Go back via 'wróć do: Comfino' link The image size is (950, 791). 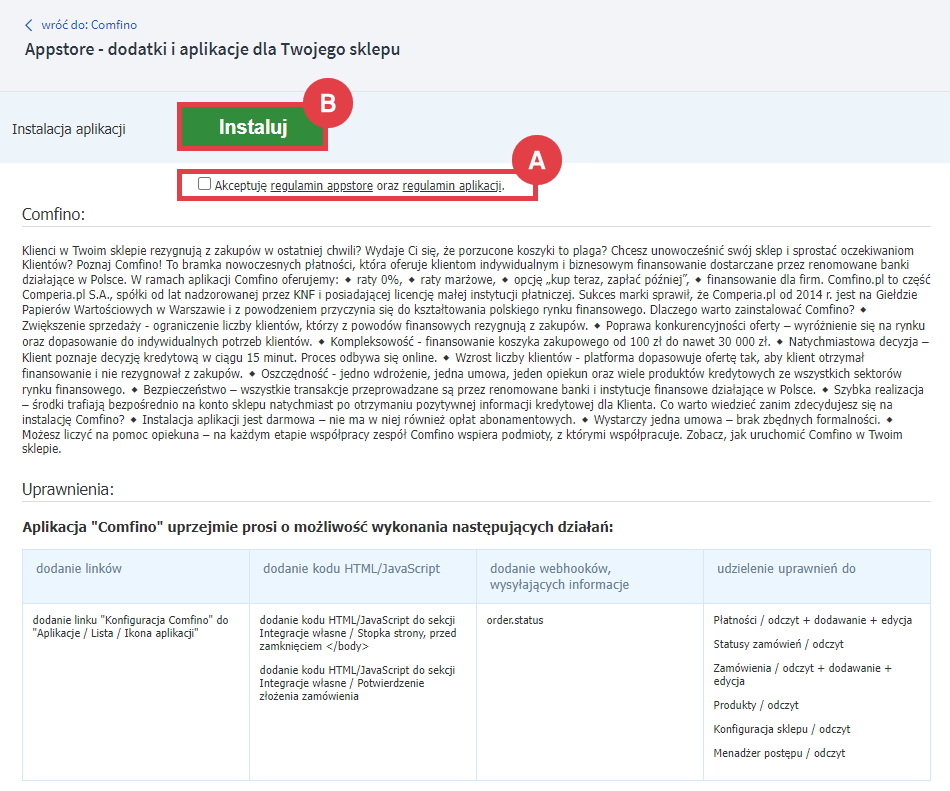tap(89, 25)
